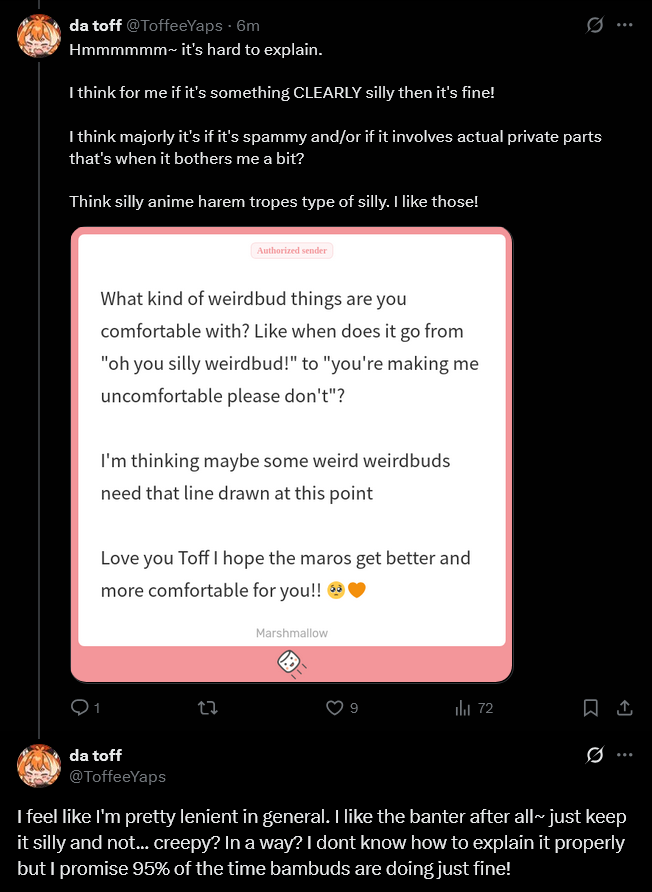Click the Authorized sender badge

point(292,250)
